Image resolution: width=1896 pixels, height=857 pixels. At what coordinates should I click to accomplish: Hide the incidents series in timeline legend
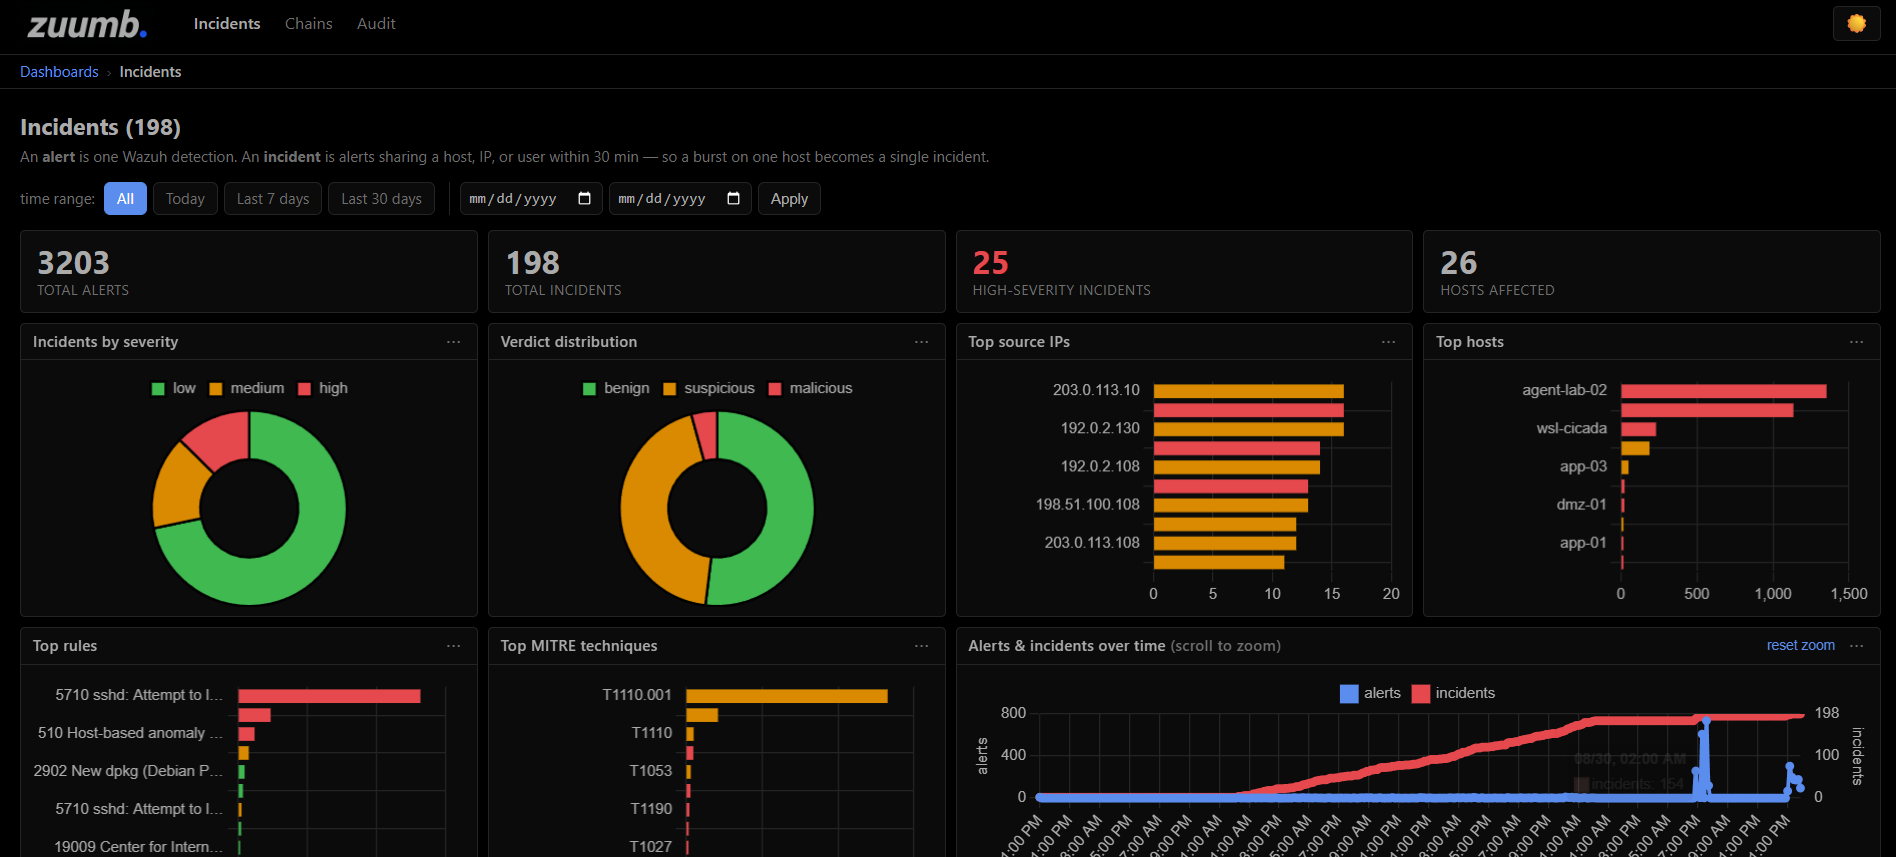pyautogui.click(x=1454, y=693)
